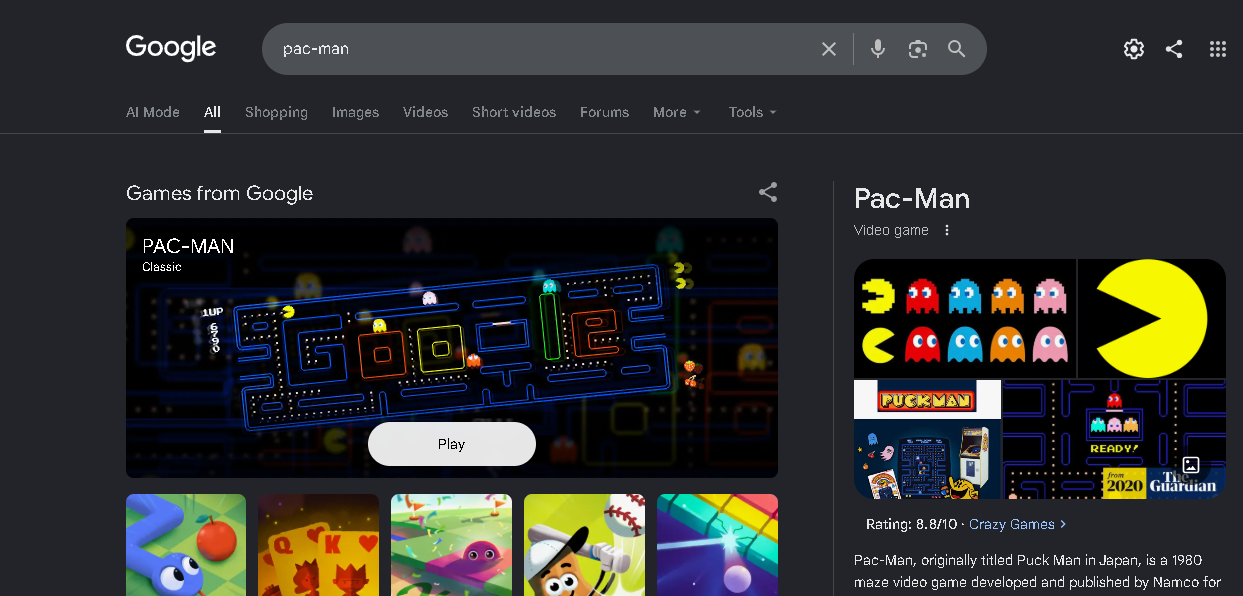This screenshot has height=596, width=1243.
Task: Click the Pac-Man description paragraph
Action: pyautogui.click(x=1038, y=570)
